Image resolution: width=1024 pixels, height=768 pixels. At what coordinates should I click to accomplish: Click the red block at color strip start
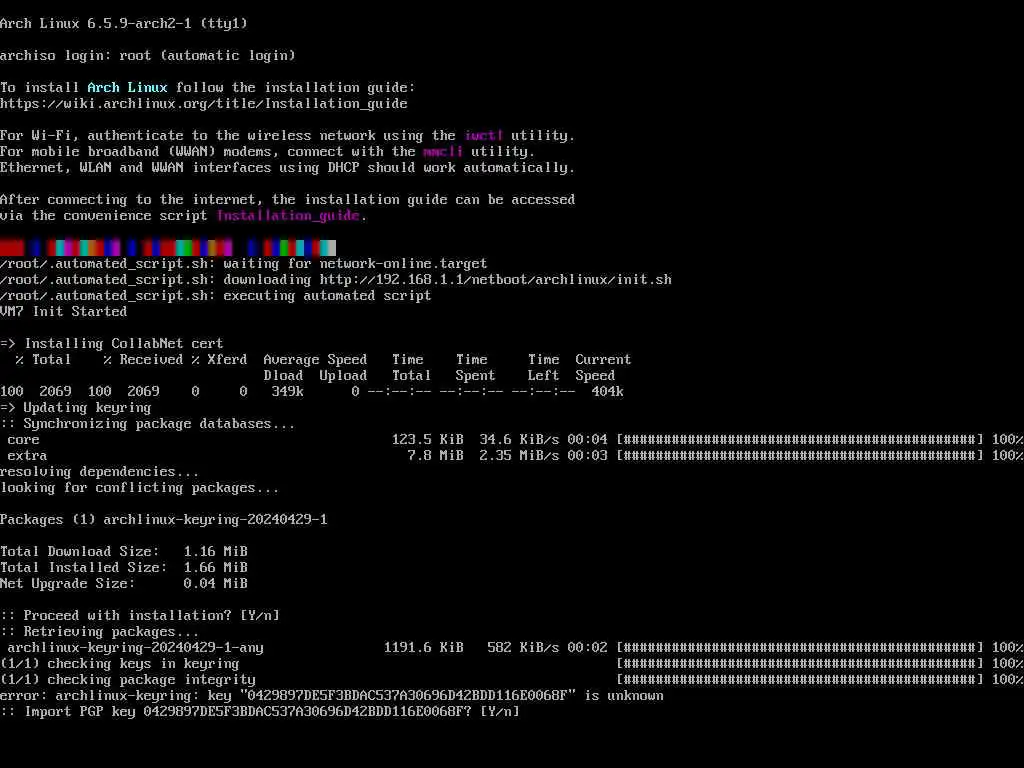pyautogui.click(x=12, y=248)
